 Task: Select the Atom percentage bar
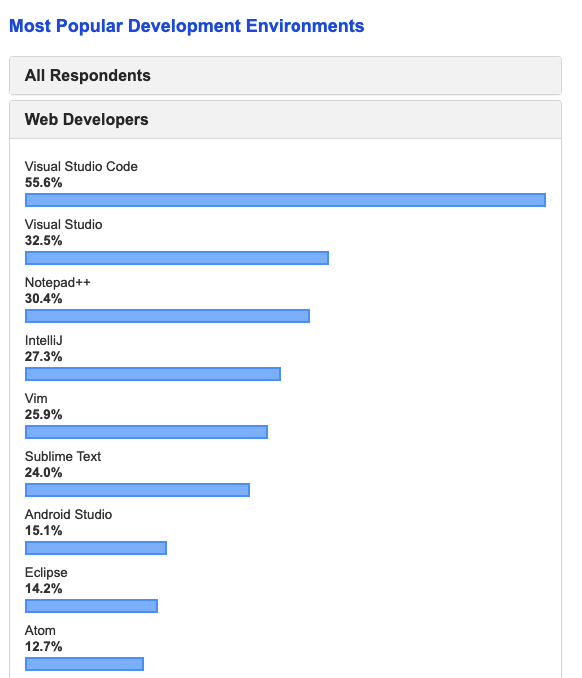click(84, 664)
